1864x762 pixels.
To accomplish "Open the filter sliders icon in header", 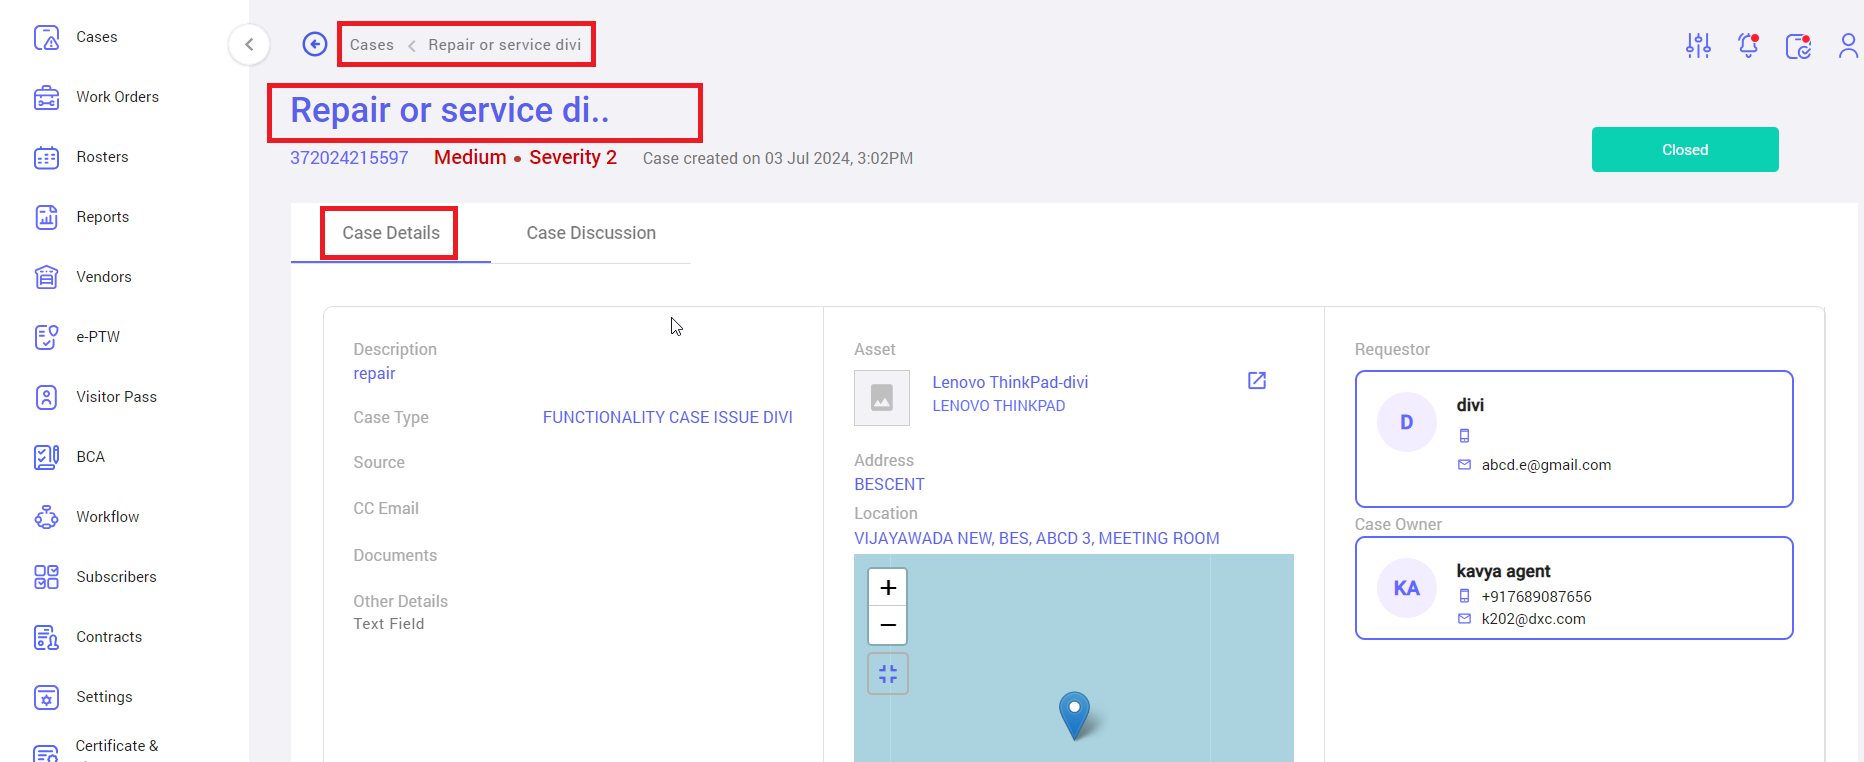I will 1698,45.
